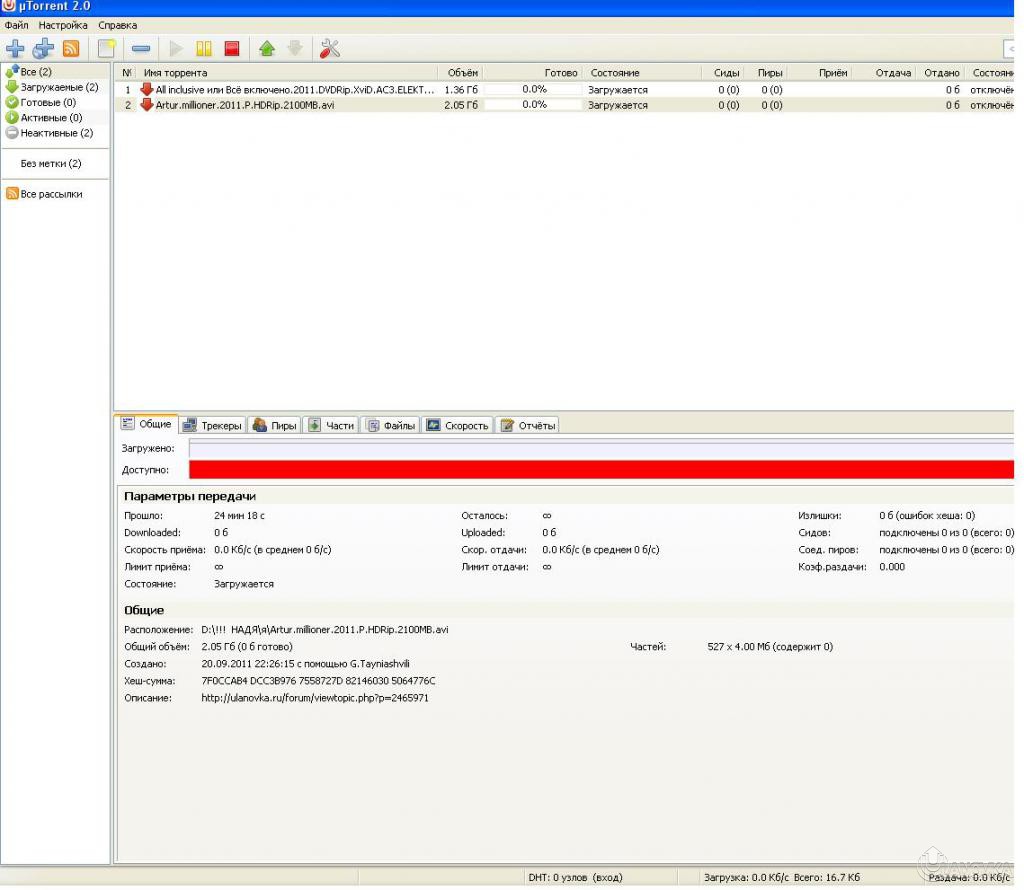1024x890 pixels.
Task: Click Add Torrent from URL icon
Action: tap(43, 48)
